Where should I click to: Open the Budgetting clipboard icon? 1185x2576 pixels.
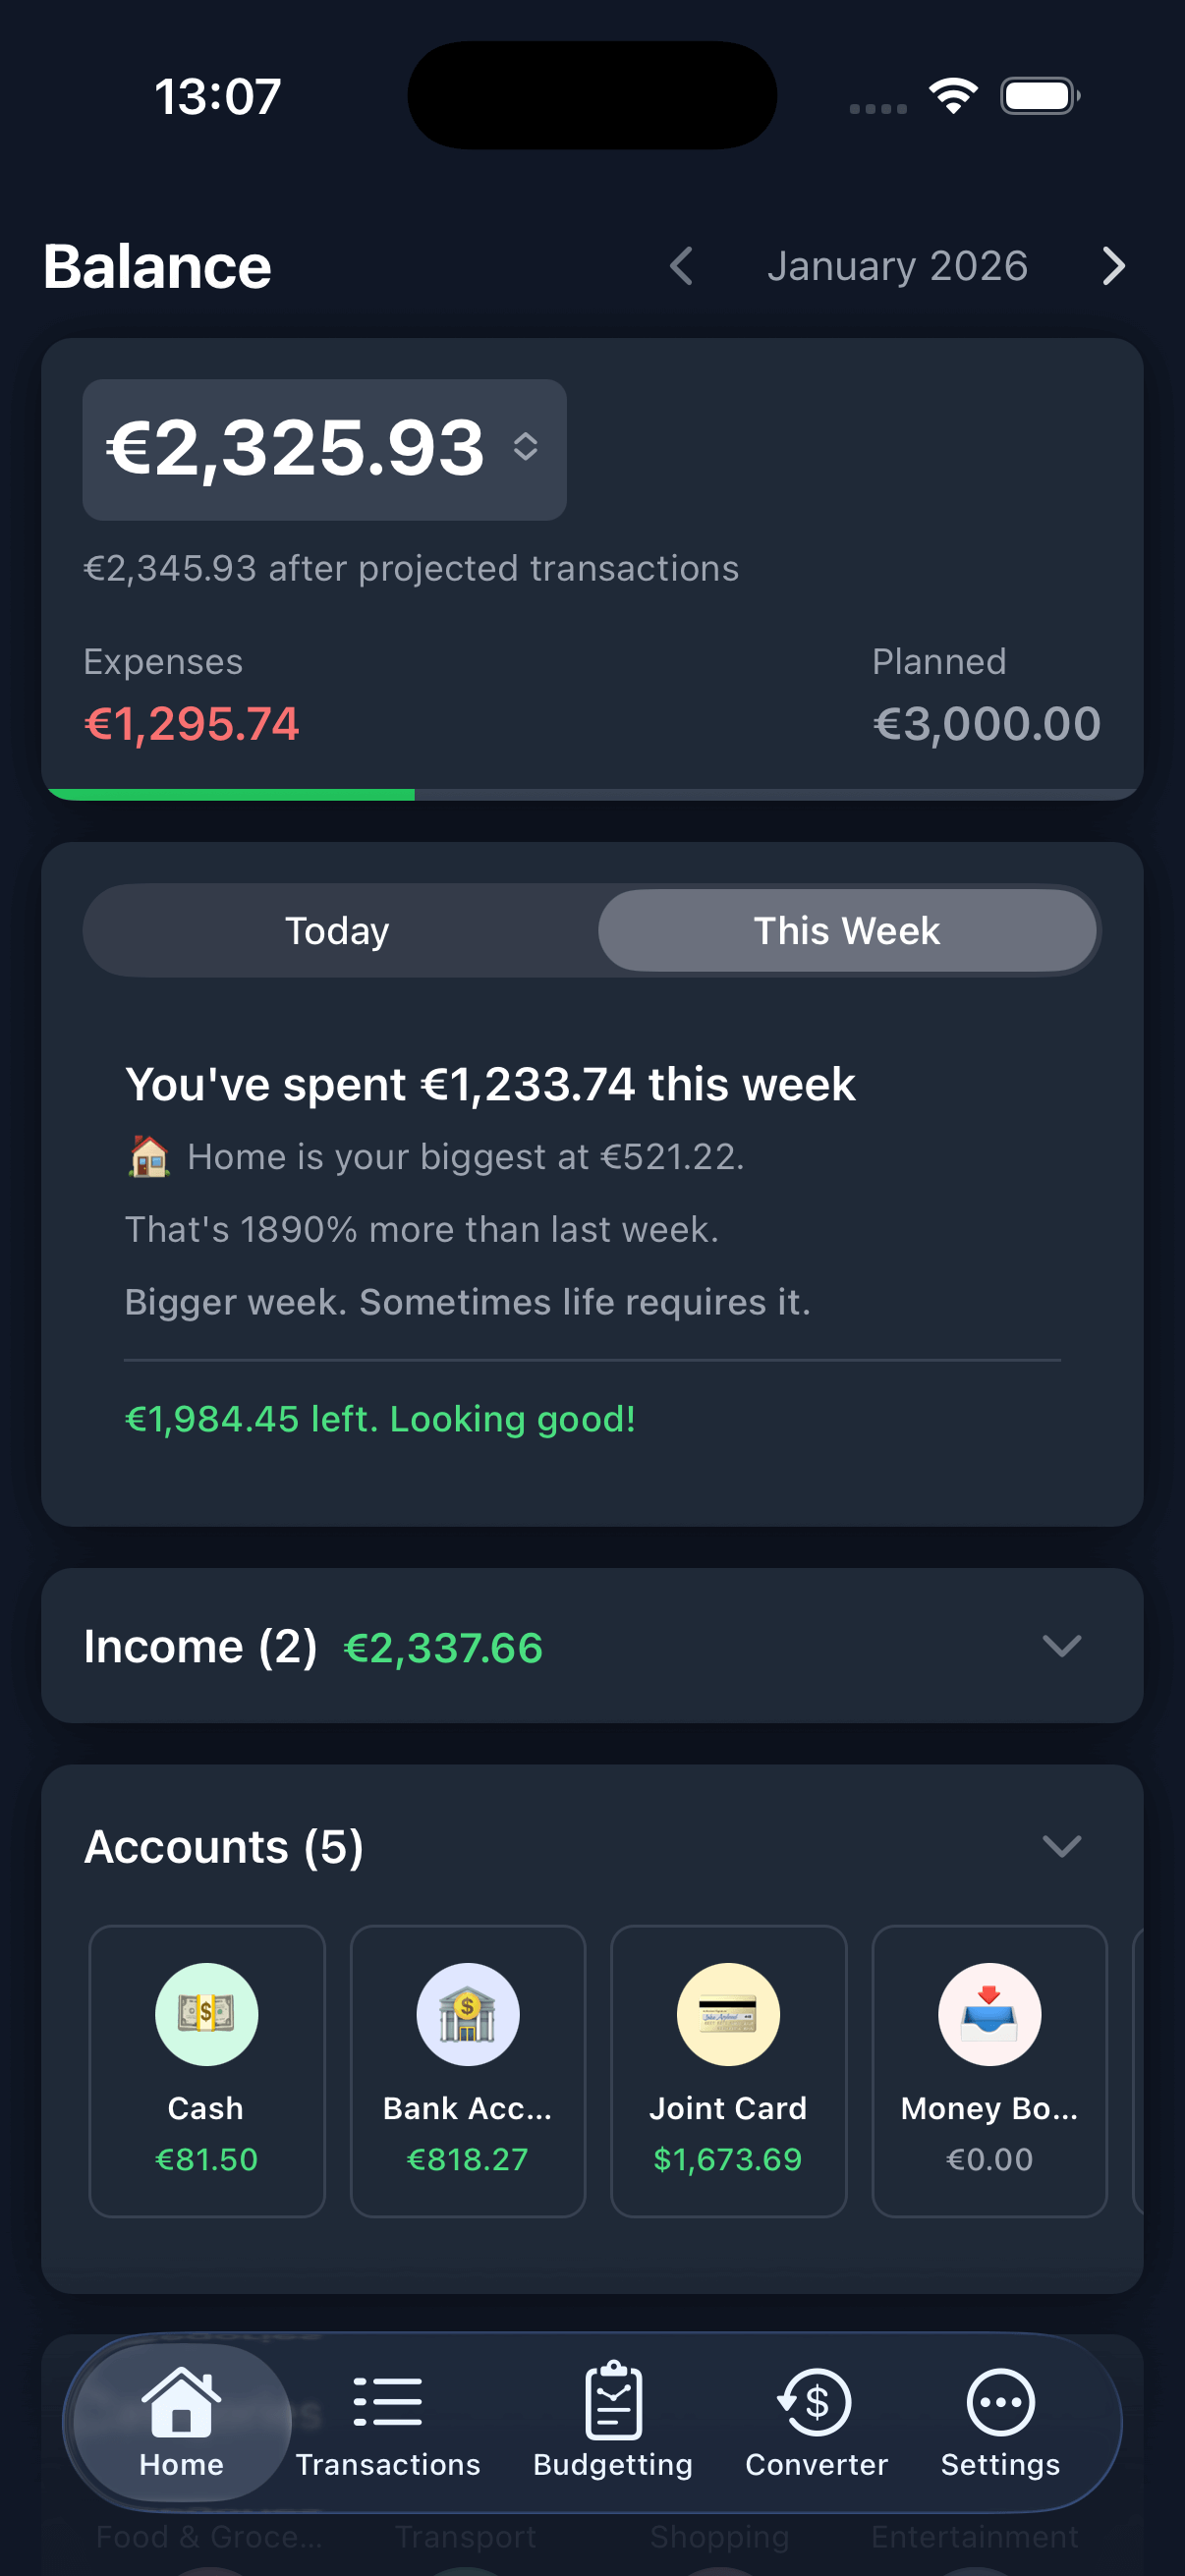613,2395
